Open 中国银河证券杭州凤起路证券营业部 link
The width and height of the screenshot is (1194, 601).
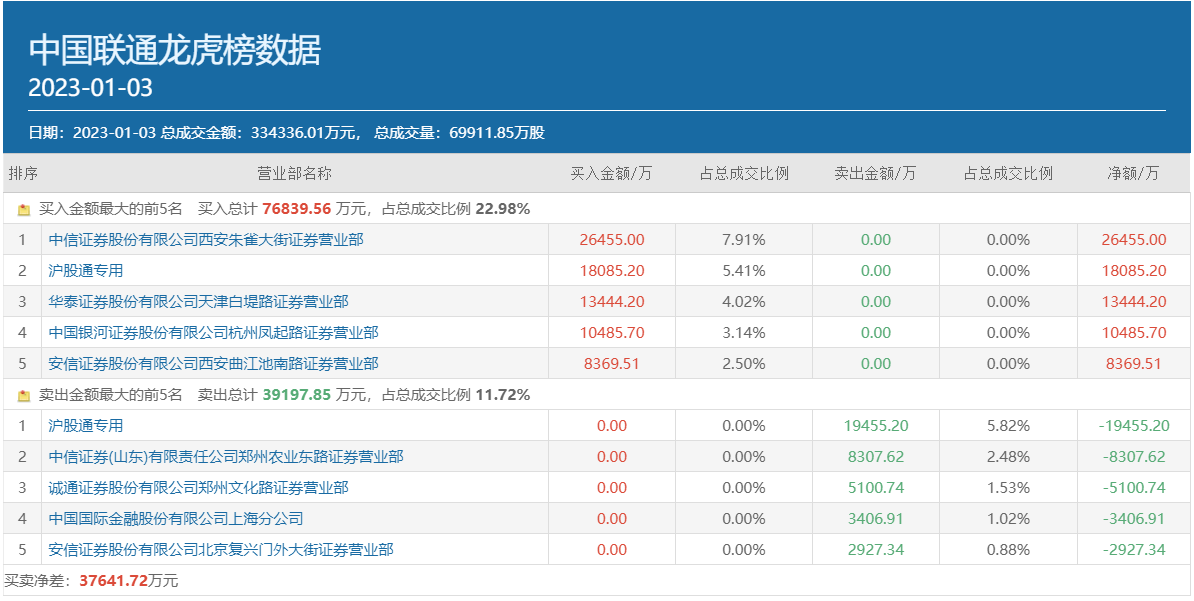[214, 333]
